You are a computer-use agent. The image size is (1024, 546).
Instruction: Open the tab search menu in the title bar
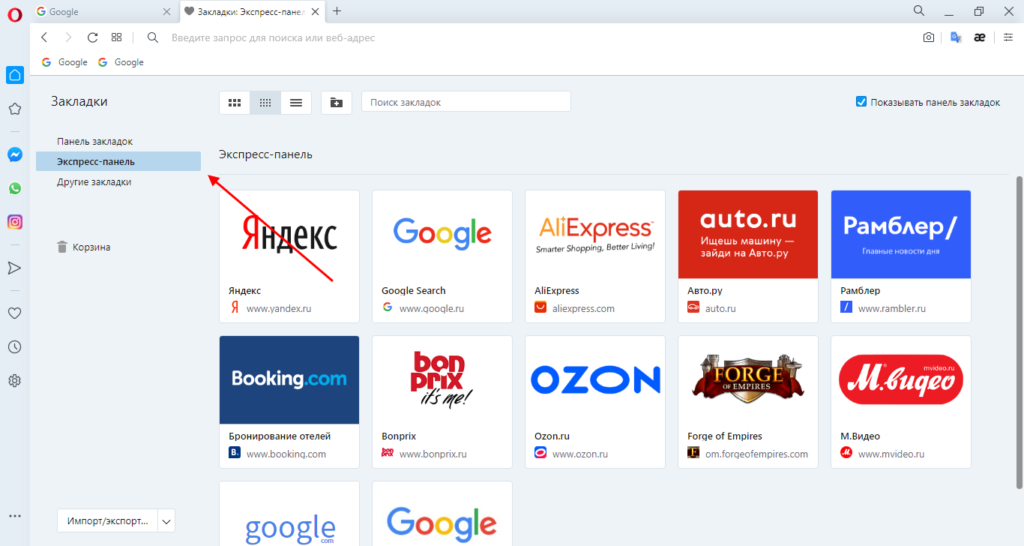click(x=918, y=11)
